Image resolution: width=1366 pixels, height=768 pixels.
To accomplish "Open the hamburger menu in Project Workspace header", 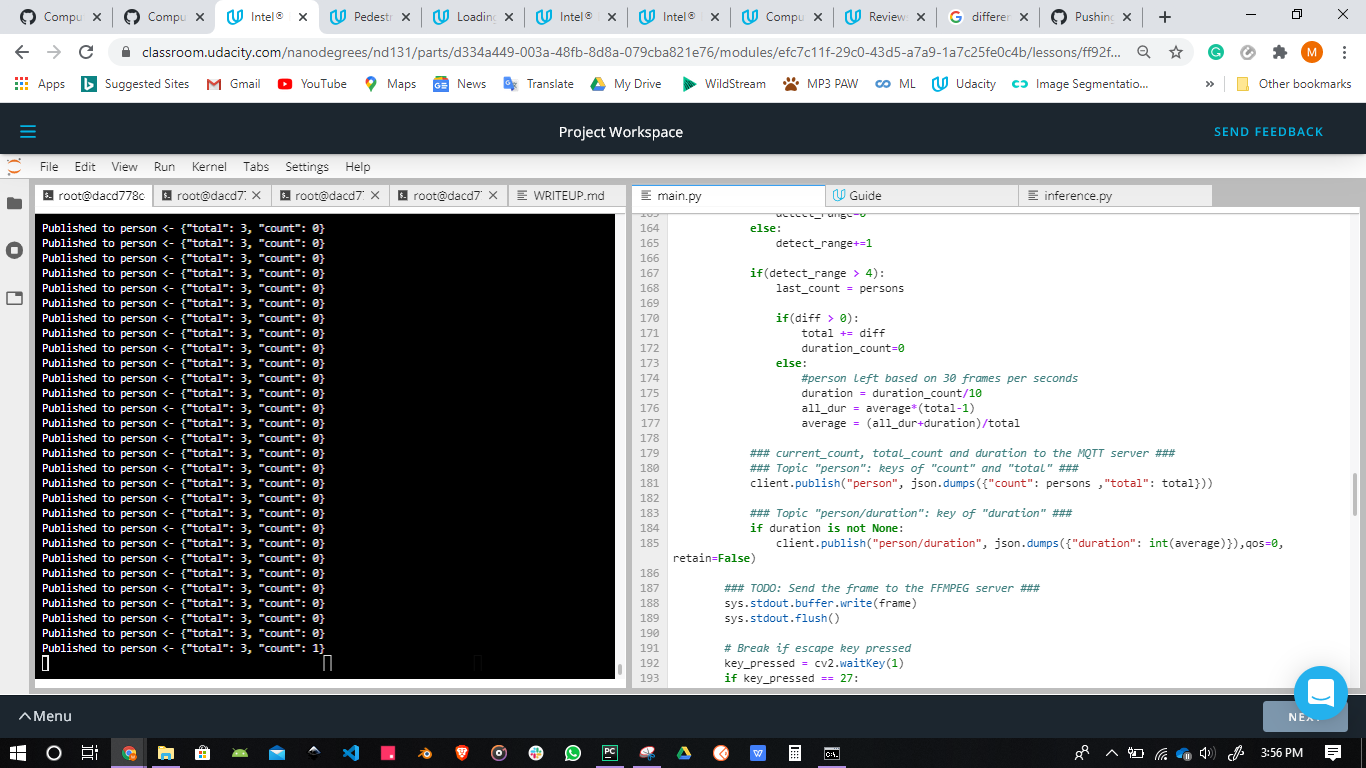I will [28, 132].
